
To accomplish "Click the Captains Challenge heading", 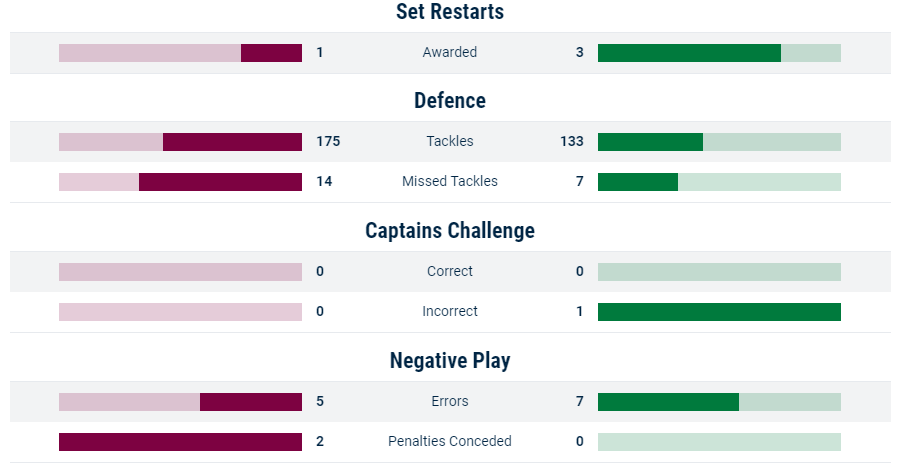I will (450, 231).
